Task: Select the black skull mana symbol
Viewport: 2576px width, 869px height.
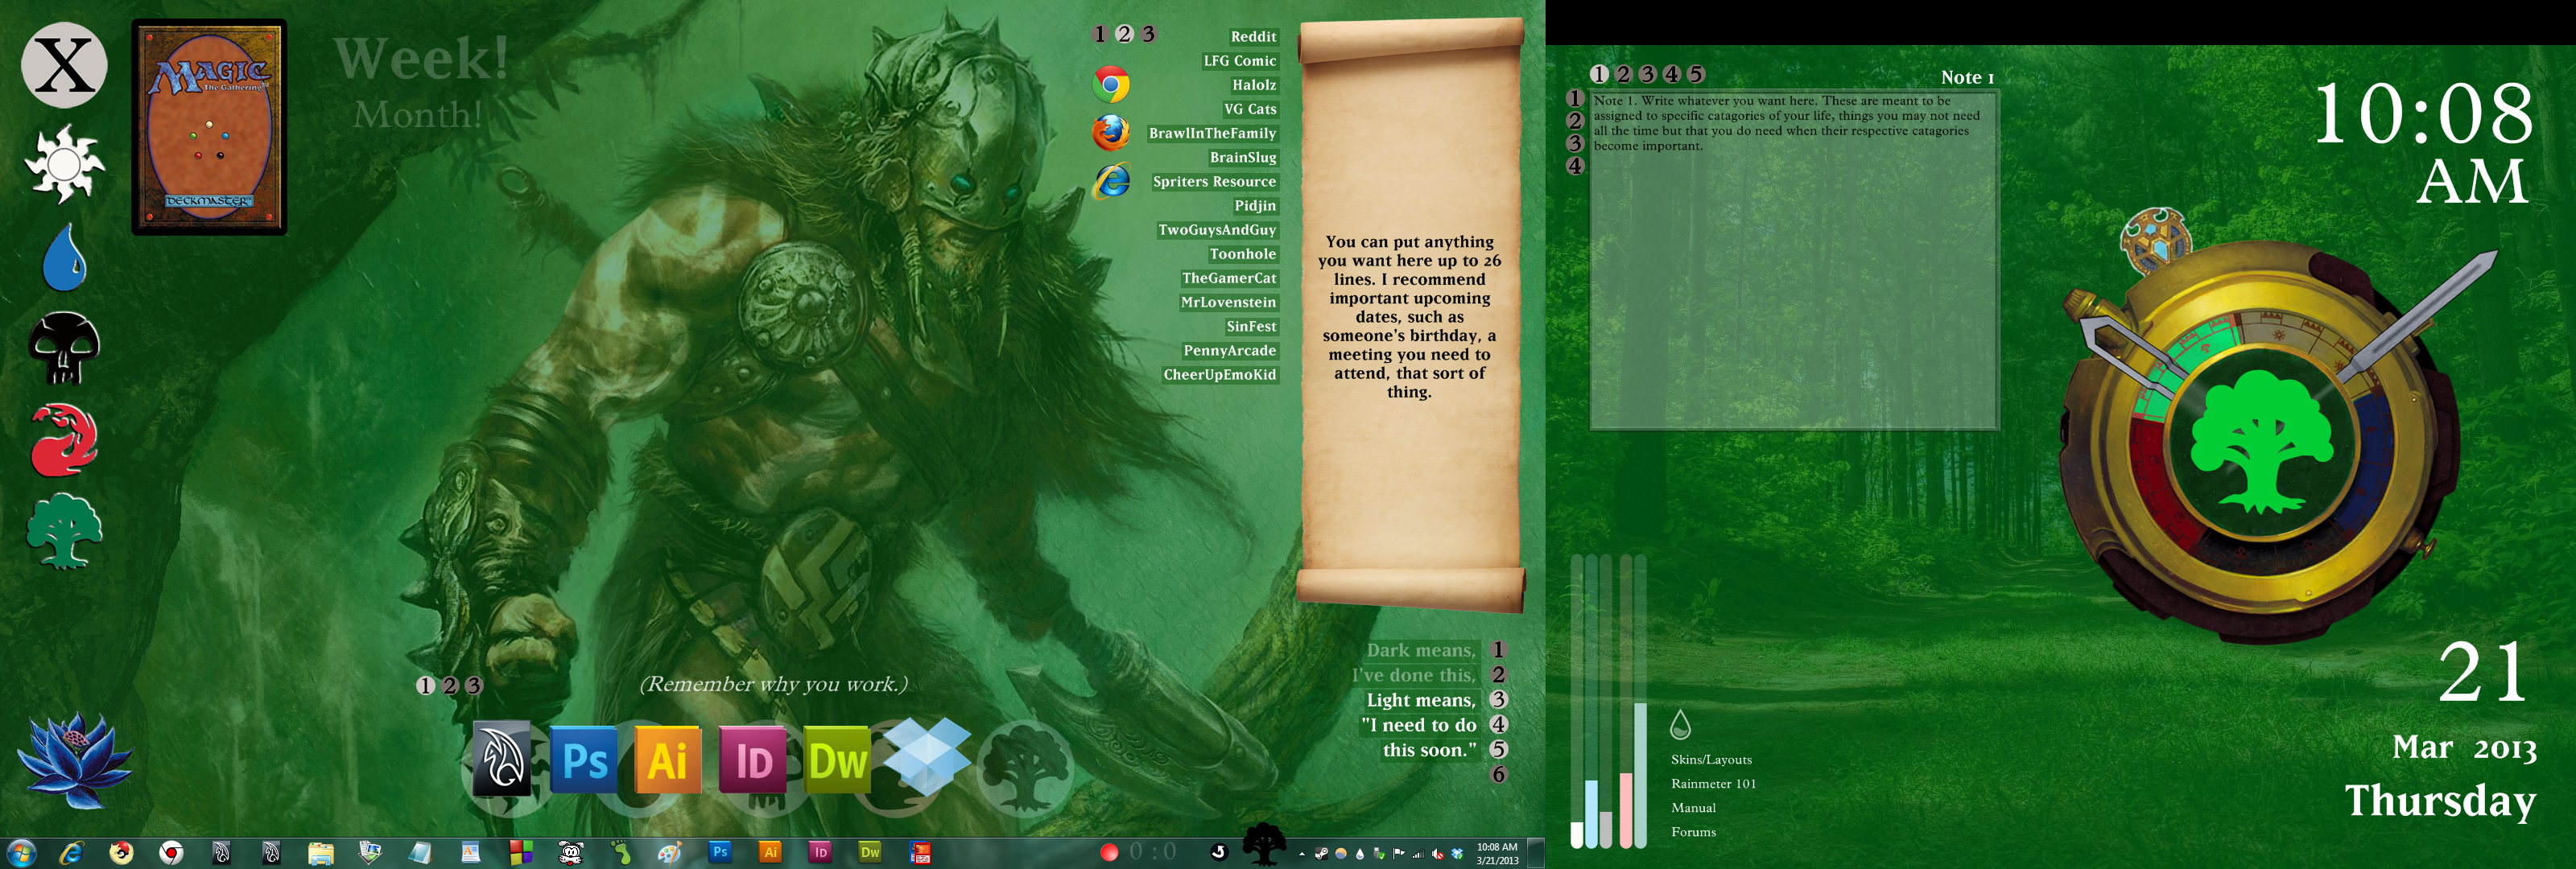Action: point(64,348)
